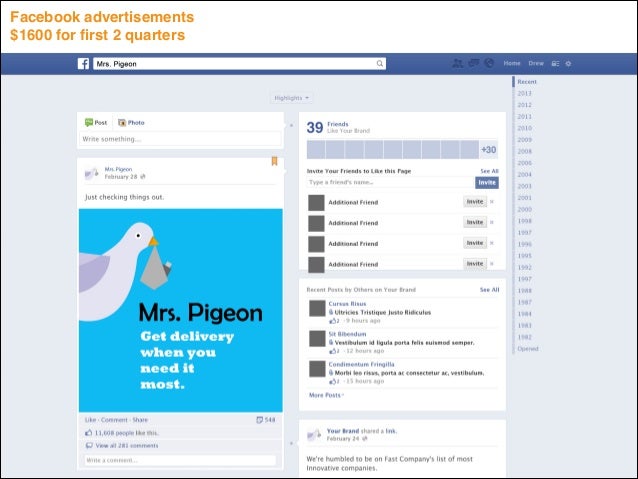The image size is (638, 479).
Task: Focus the Mrs. Pigeon search field
Action: coord(239,63)
